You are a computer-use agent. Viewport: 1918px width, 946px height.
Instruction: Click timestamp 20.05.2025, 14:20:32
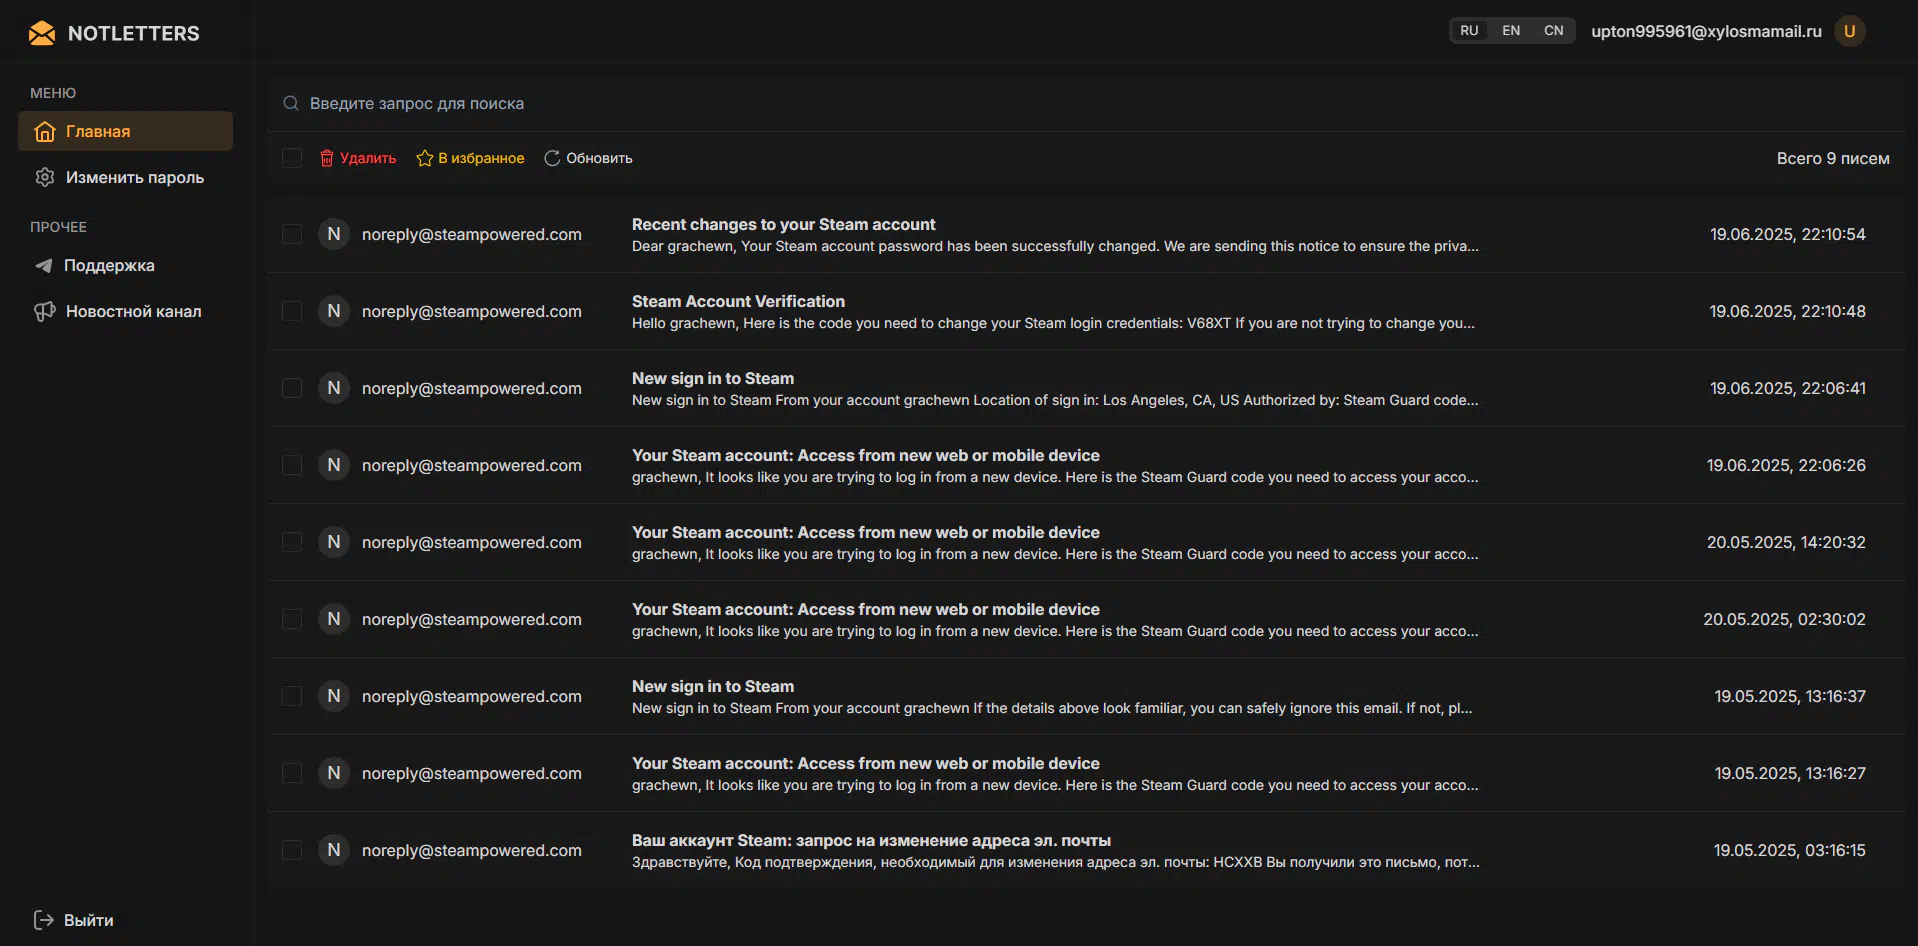click(1786, 542)
